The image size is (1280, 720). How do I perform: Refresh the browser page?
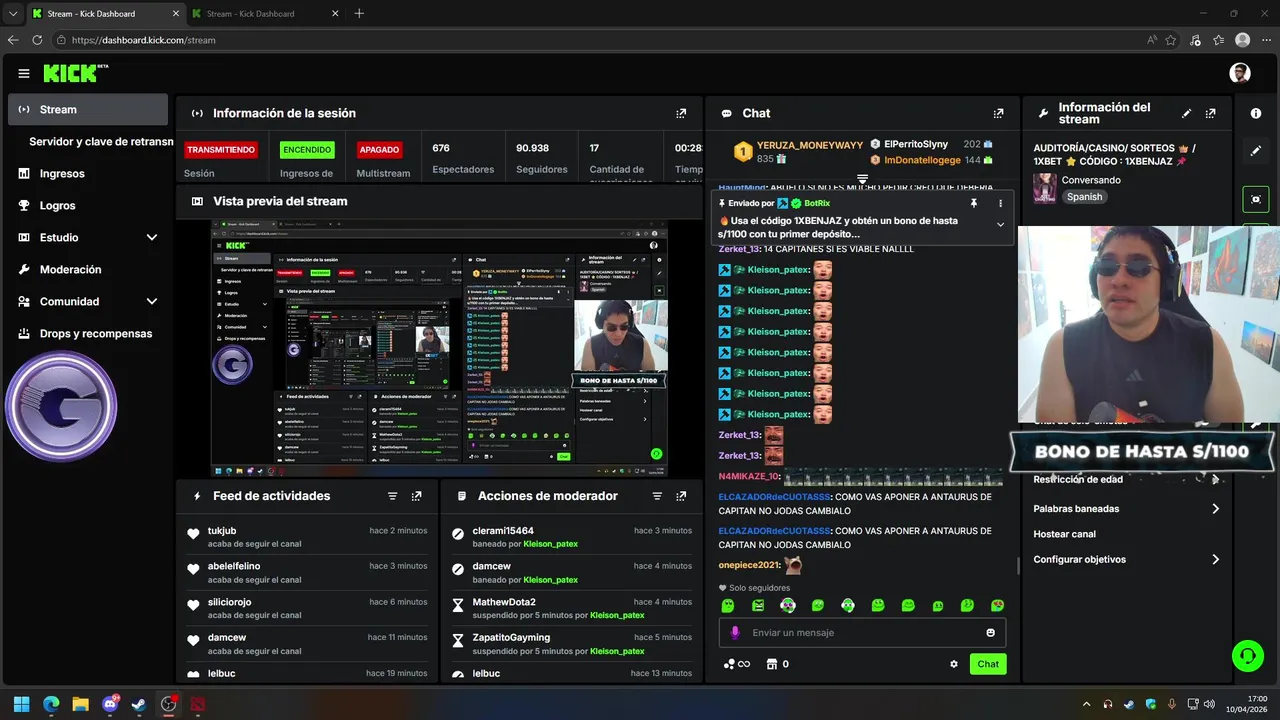pyautogui.click(x=37, y=40)
